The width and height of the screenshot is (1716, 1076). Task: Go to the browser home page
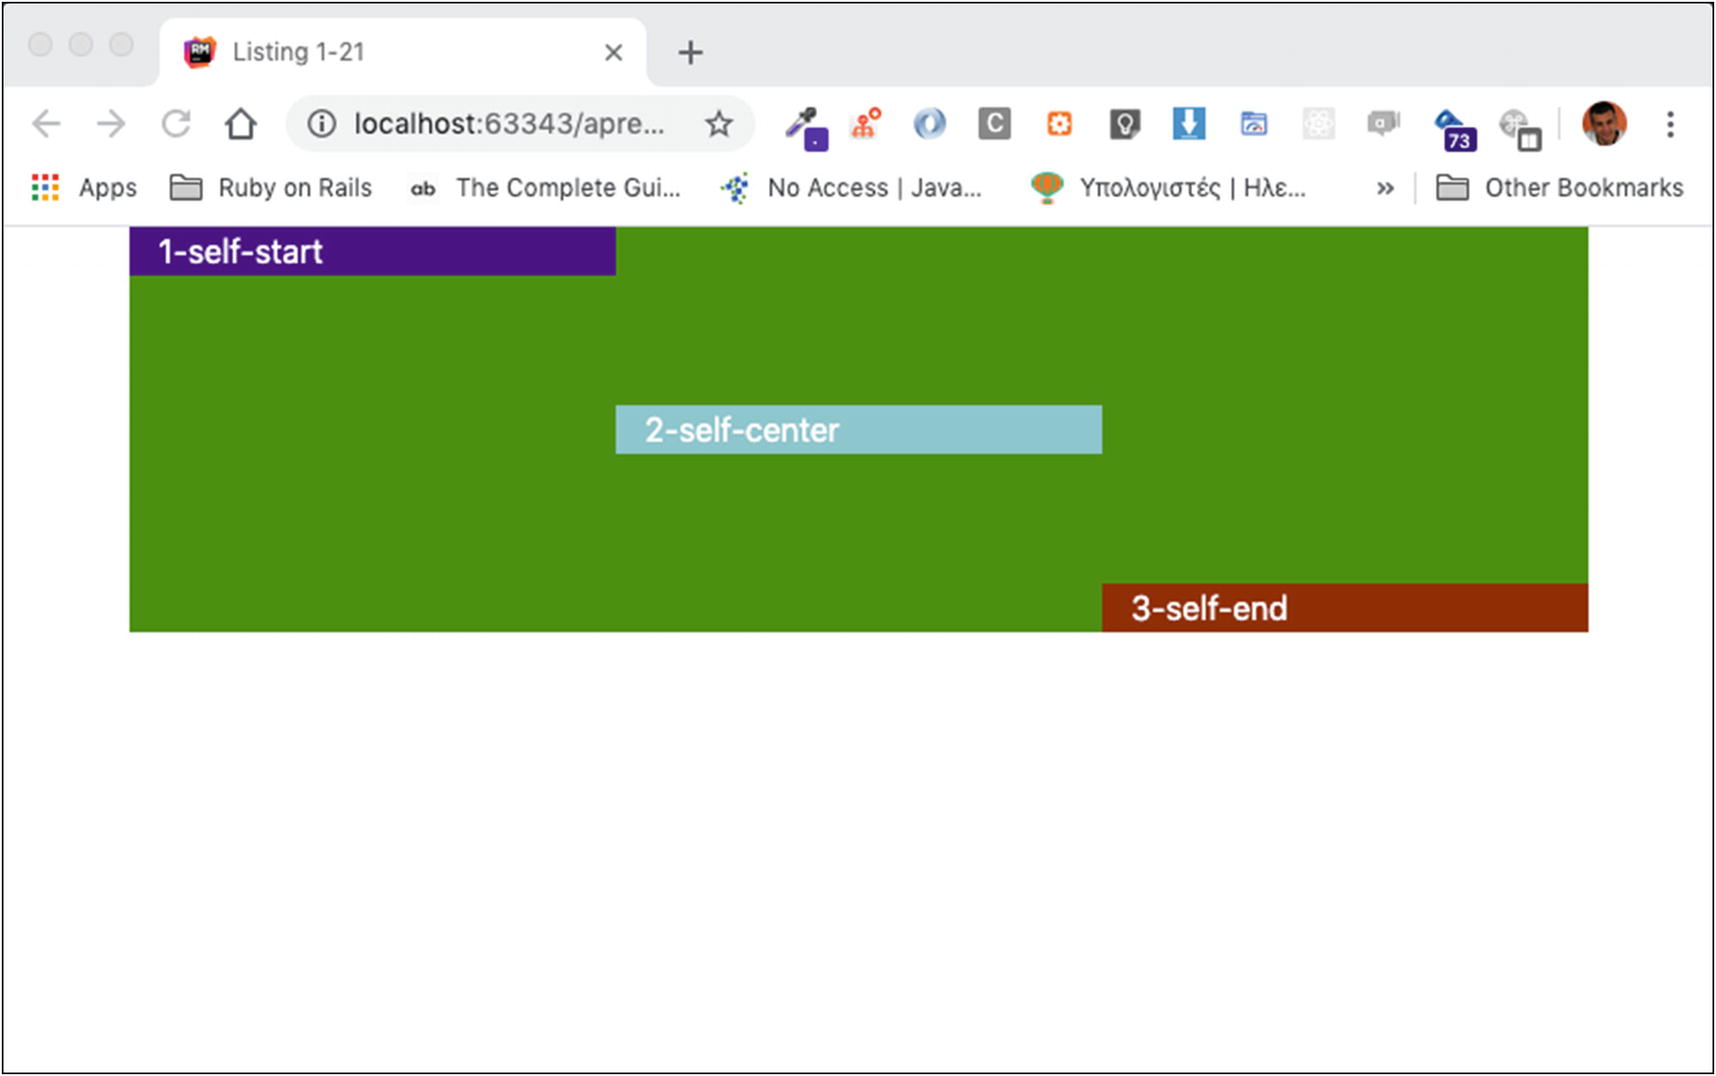coord(240,124)
